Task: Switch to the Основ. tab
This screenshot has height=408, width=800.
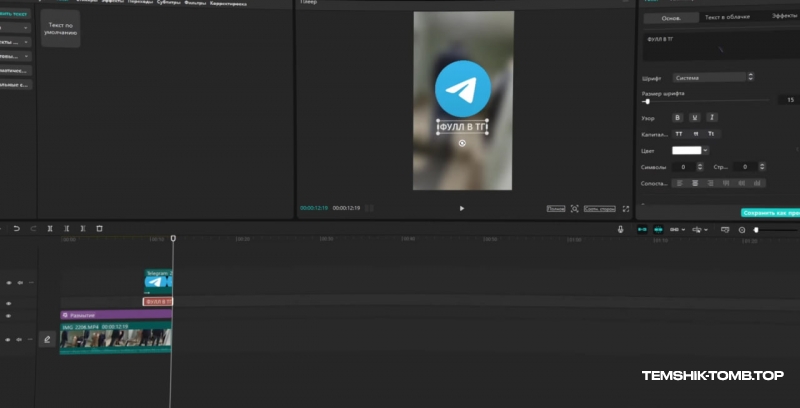Action: [671, 18]
